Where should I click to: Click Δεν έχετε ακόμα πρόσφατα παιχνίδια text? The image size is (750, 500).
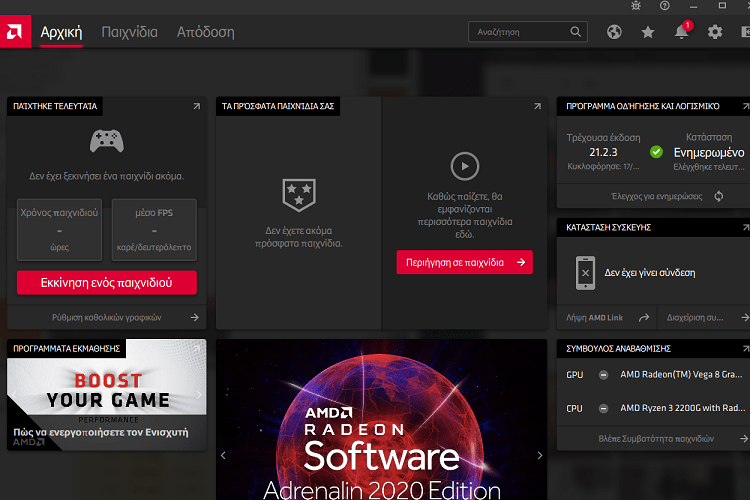[299, 237]
